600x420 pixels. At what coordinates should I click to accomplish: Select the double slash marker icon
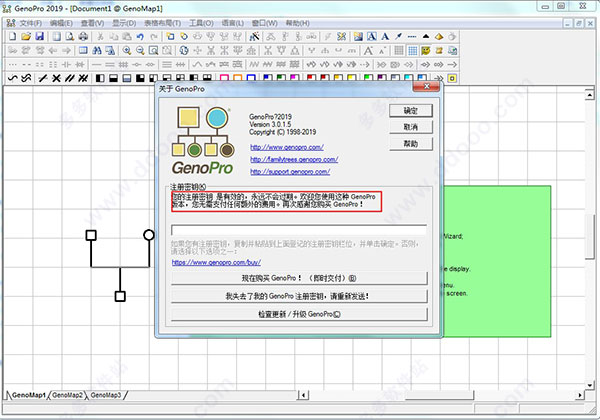click(70, 78)
